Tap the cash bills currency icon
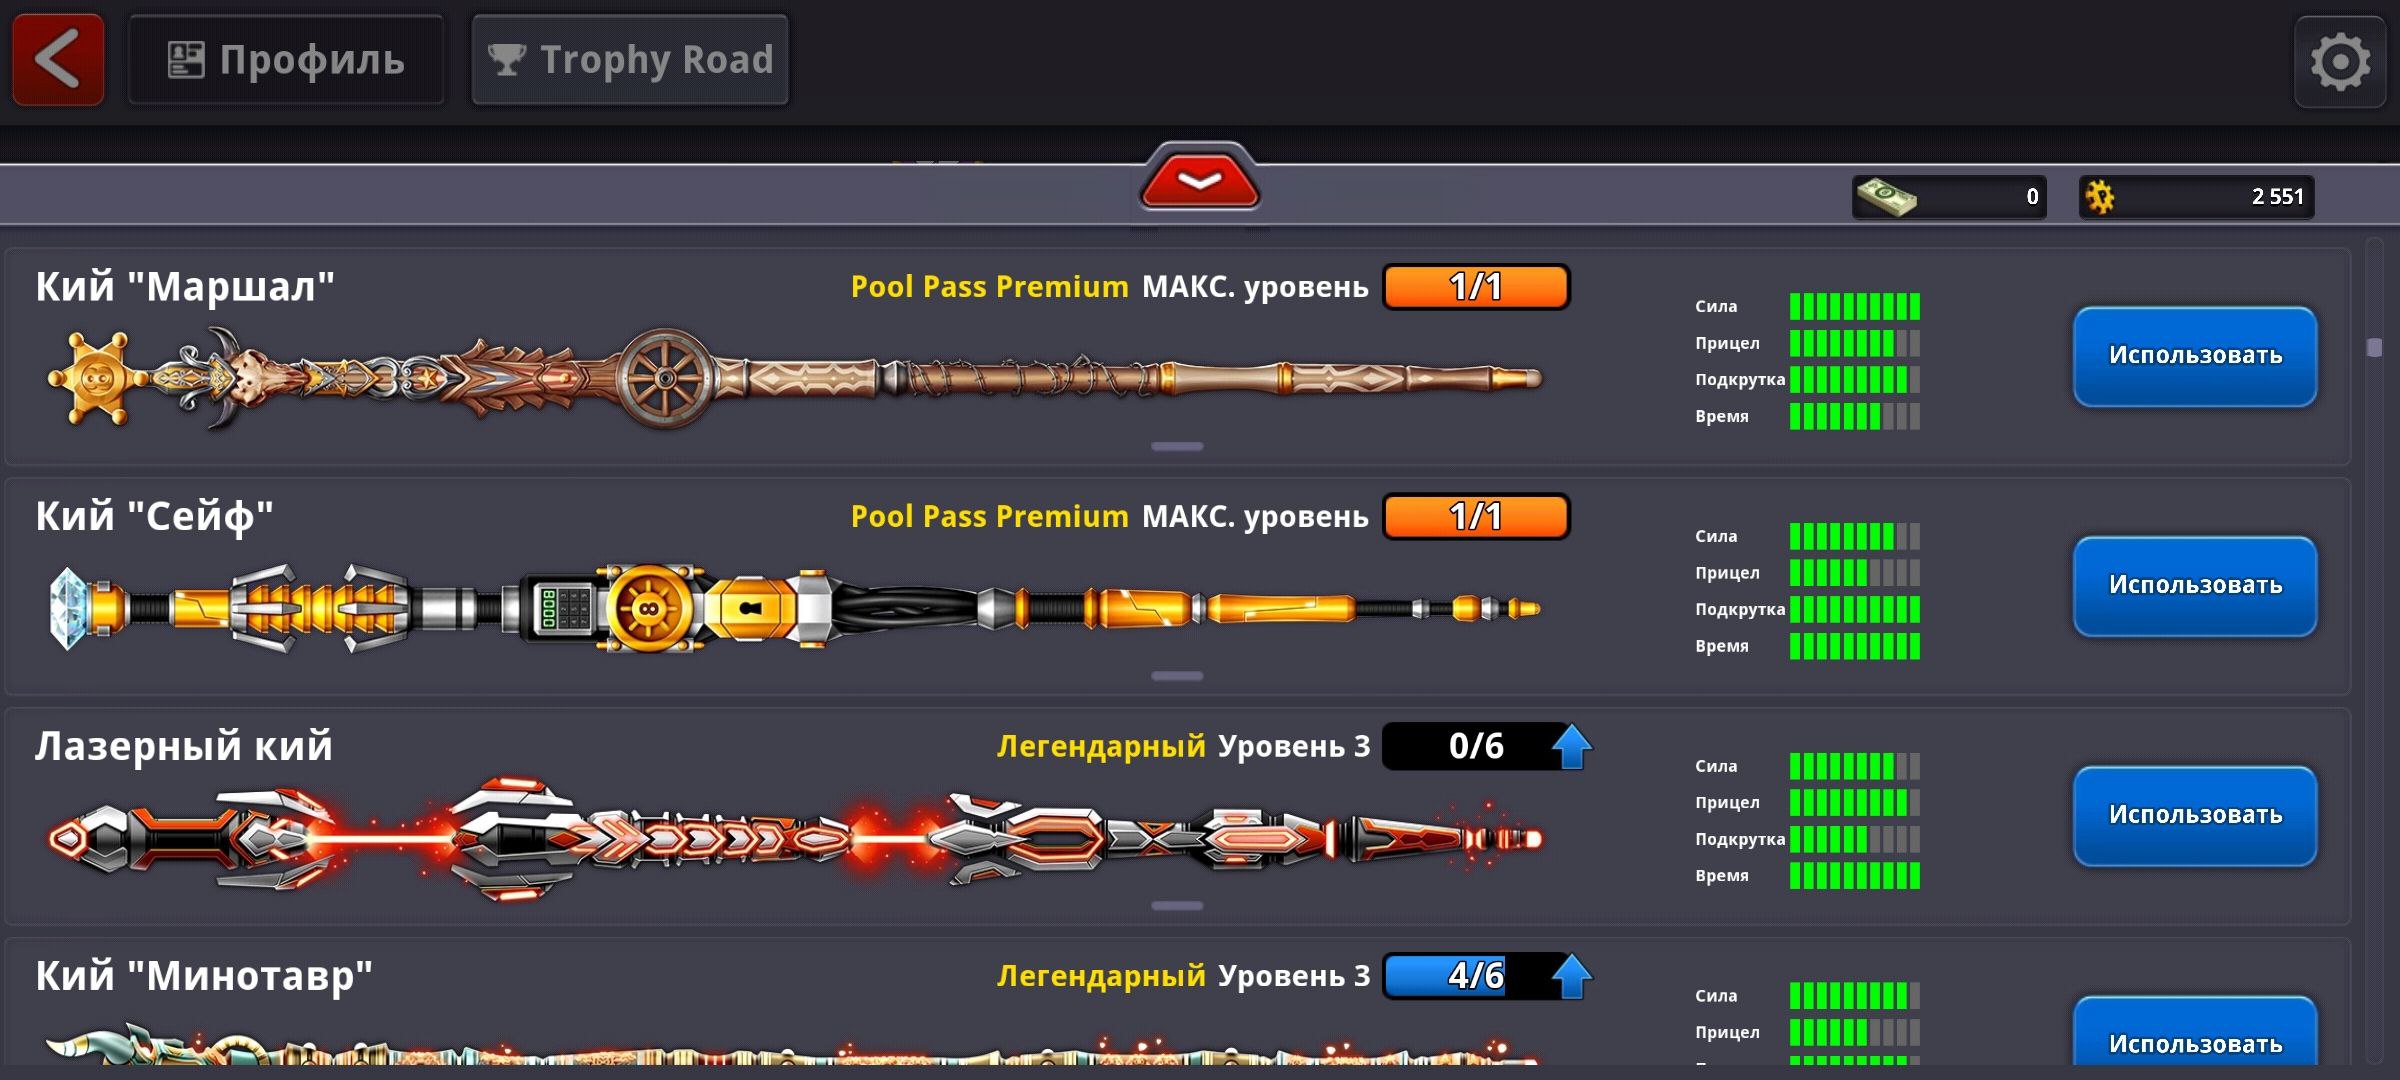This screenshot has height=1080, width=2400. [1886, 197]
